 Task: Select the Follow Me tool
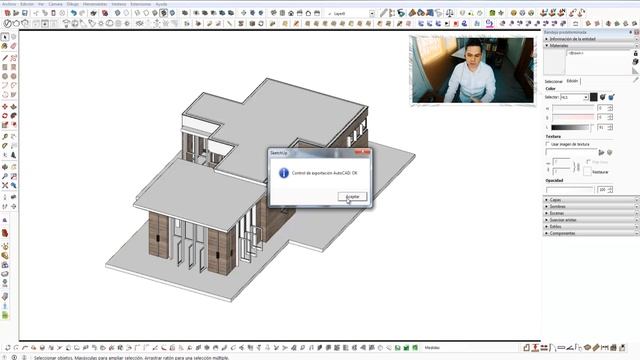pos(13,116)
